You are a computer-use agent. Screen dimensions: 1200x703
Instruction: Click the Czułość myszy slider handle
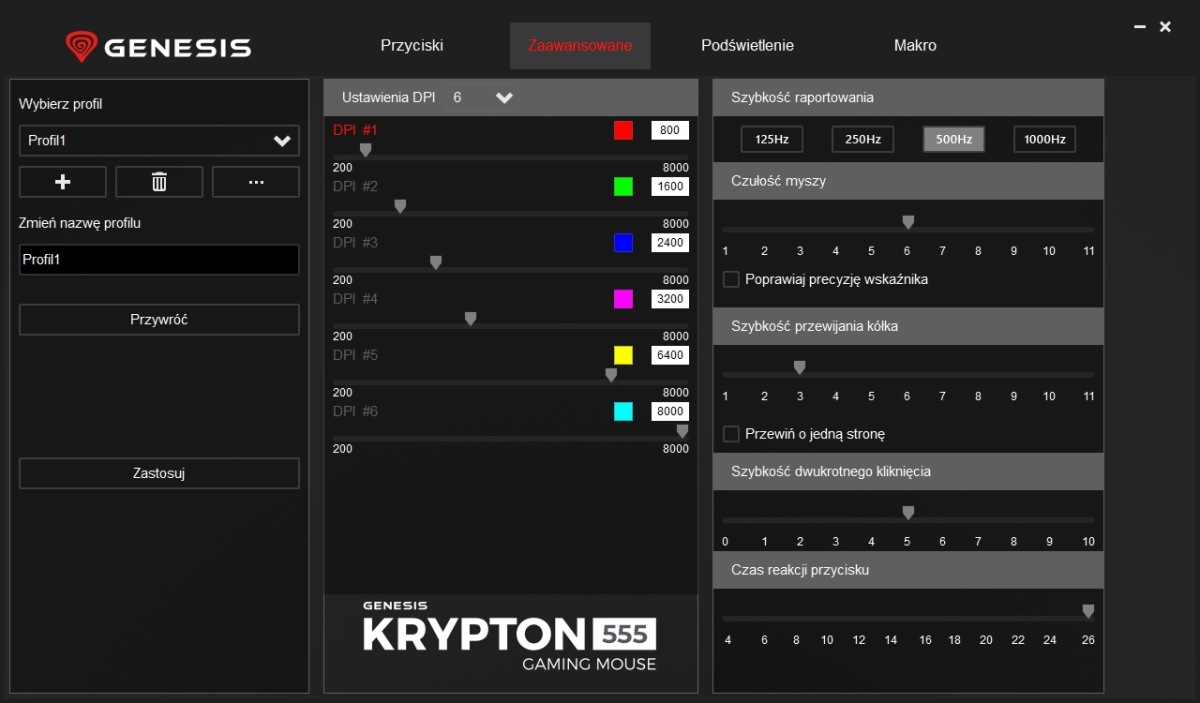tap(908, 222)
